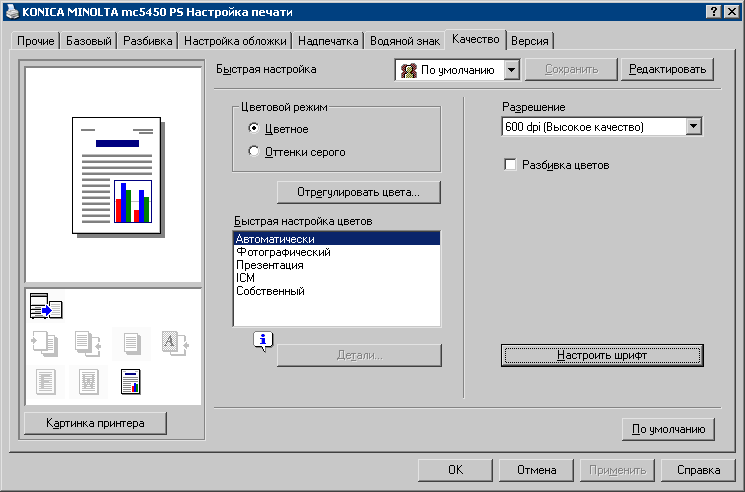Select ICM in the color list

click(337, 278)
